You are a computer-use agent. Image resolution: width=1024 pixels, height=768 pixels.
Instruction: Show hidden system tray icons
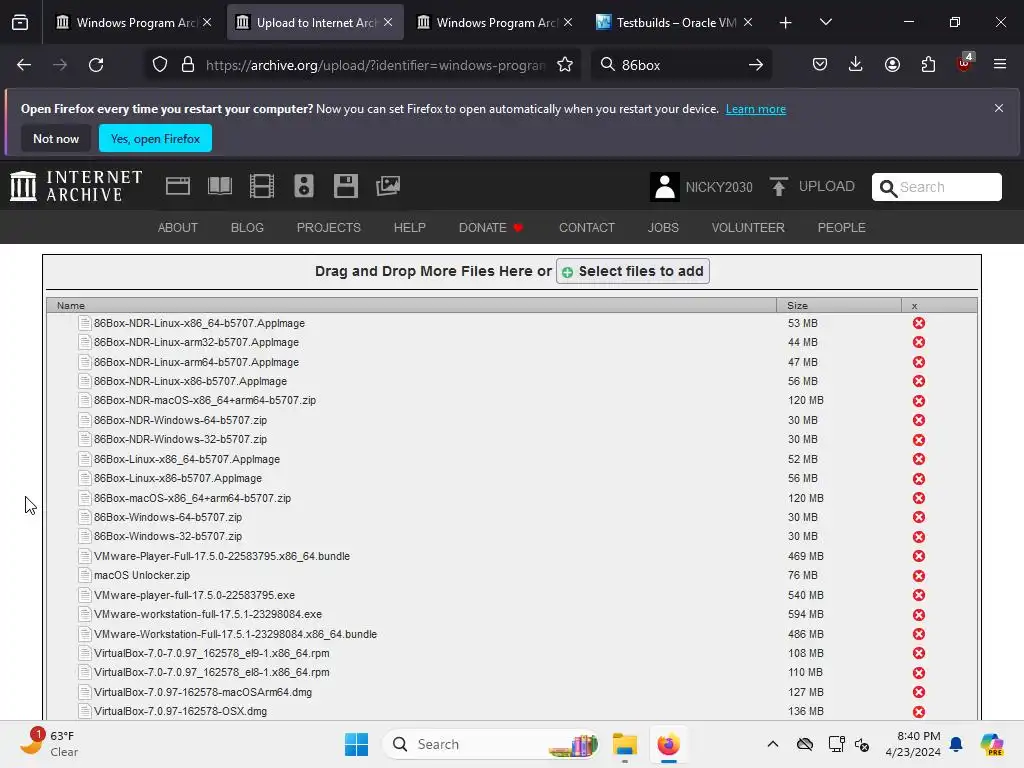pos(773,744)
